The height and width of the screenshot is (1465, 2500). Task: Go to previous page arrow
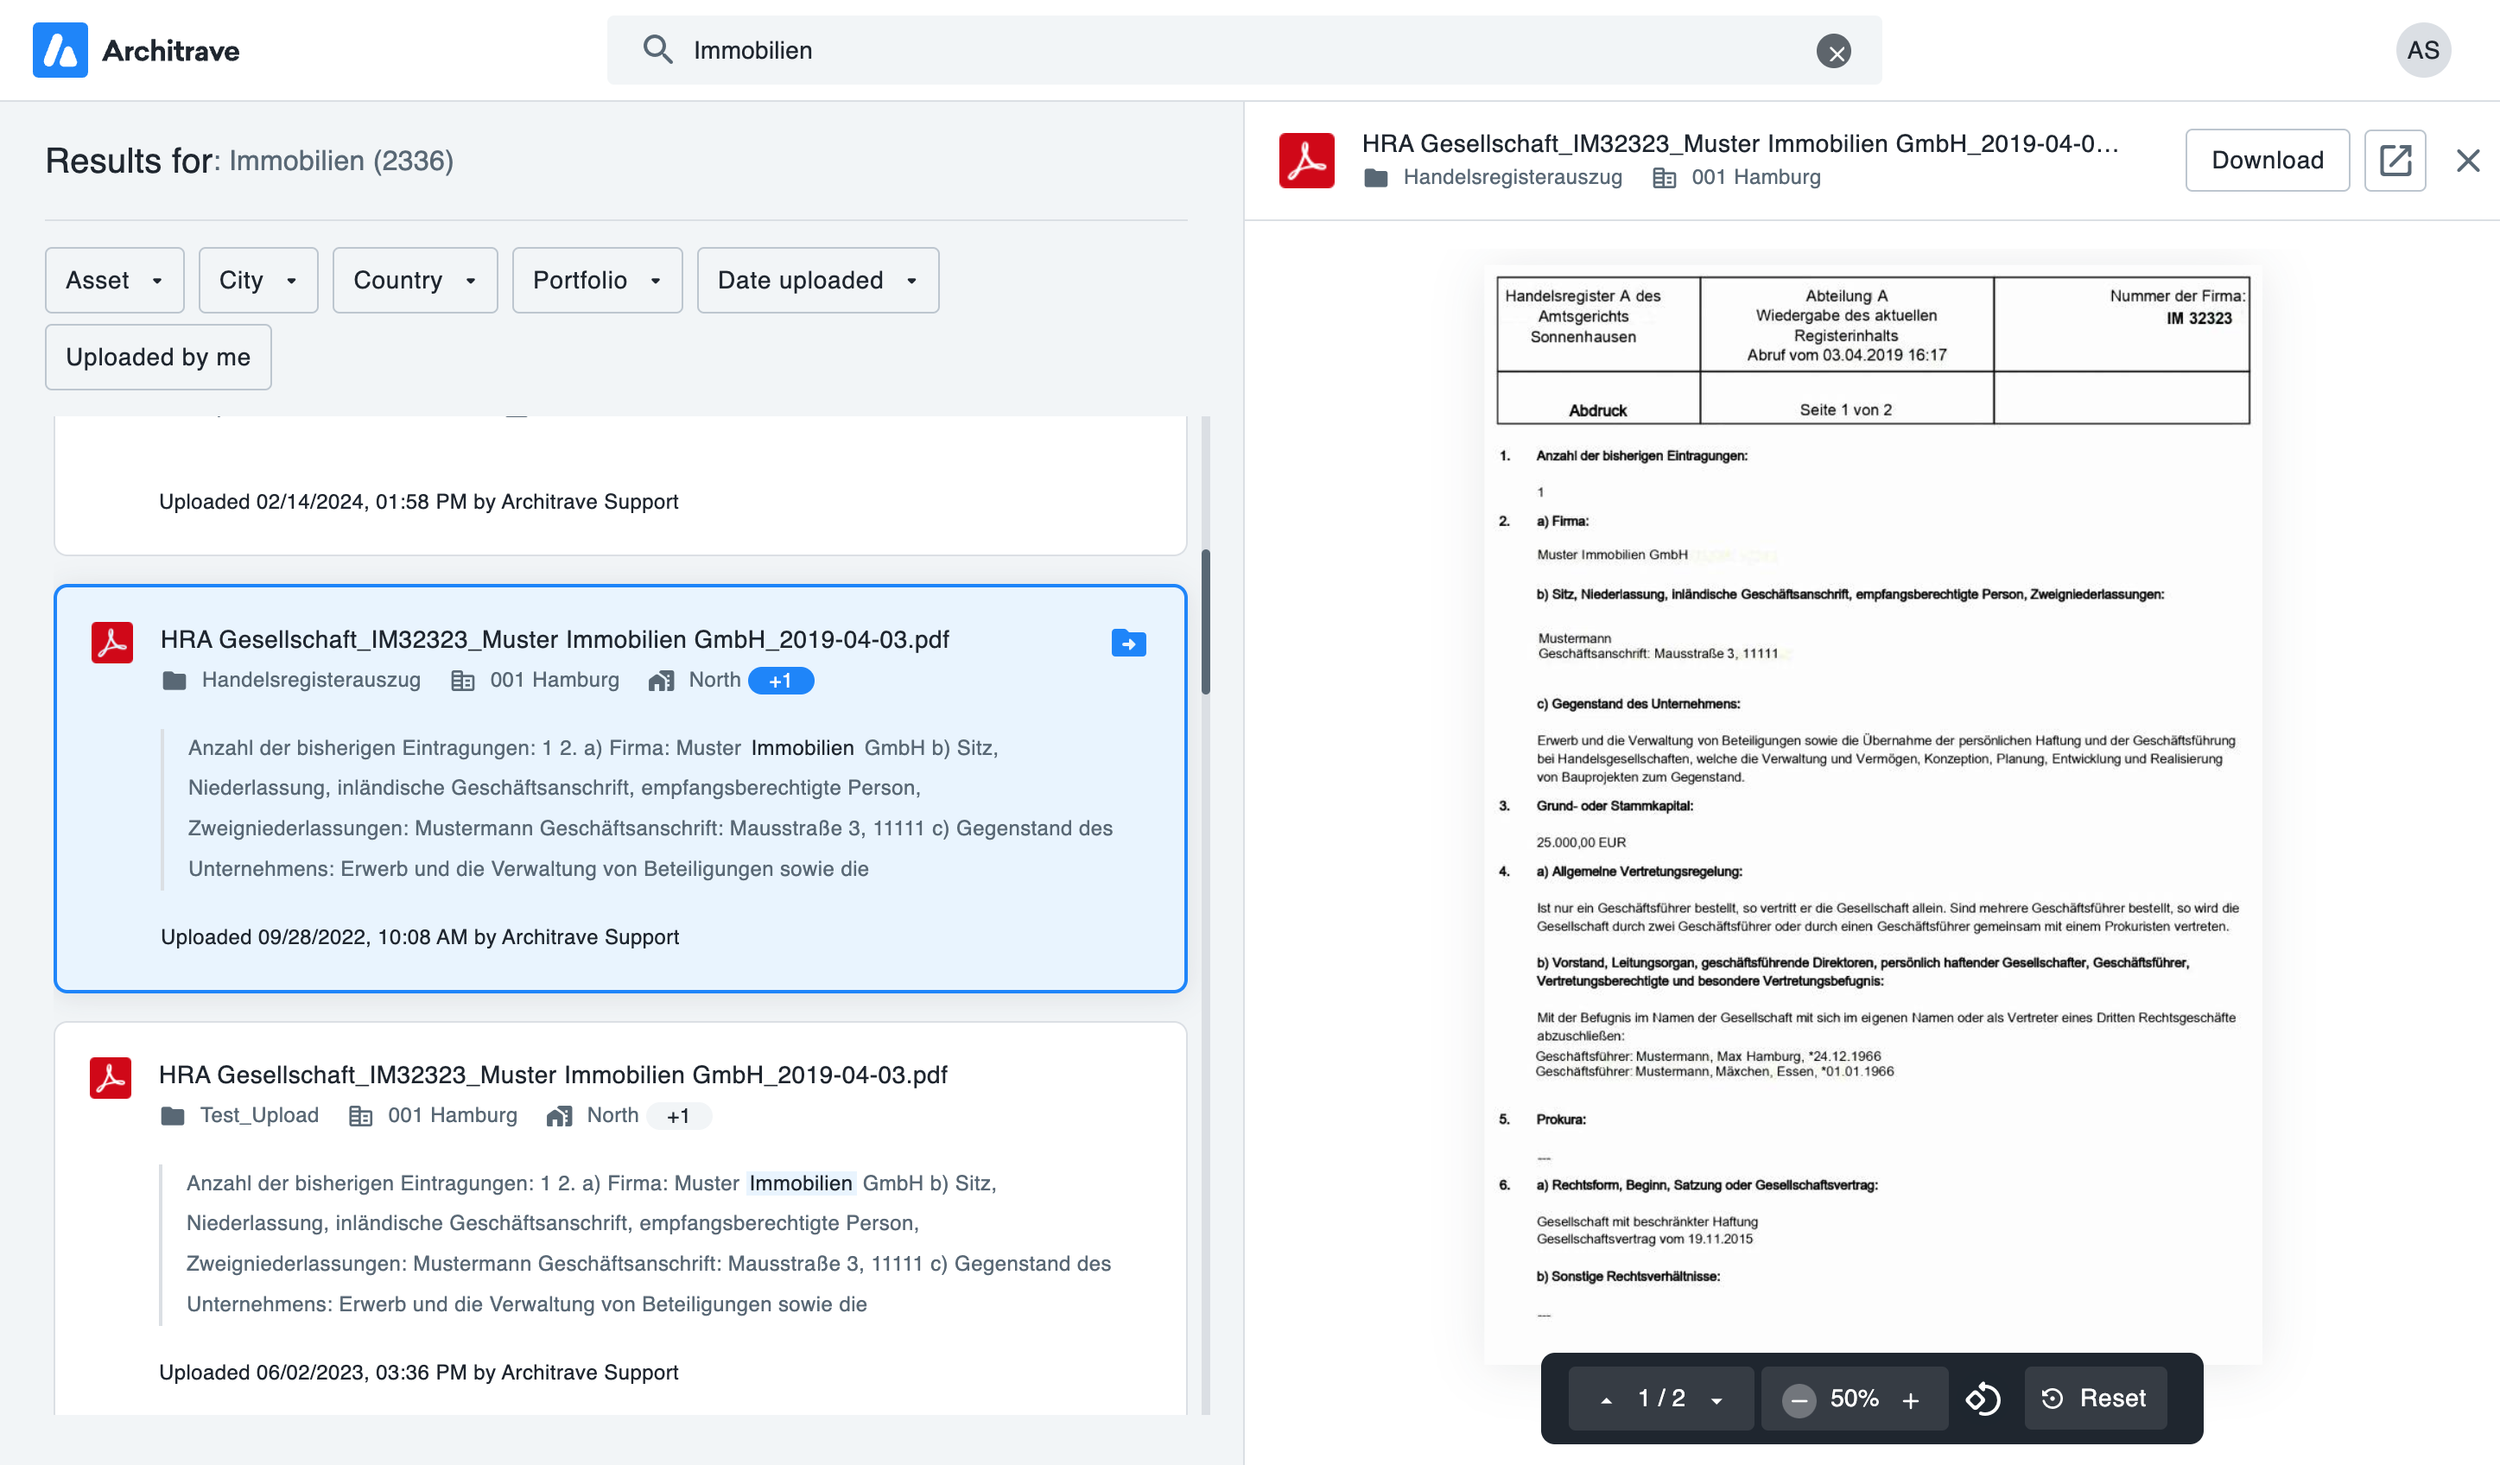coord(1606,1399)
